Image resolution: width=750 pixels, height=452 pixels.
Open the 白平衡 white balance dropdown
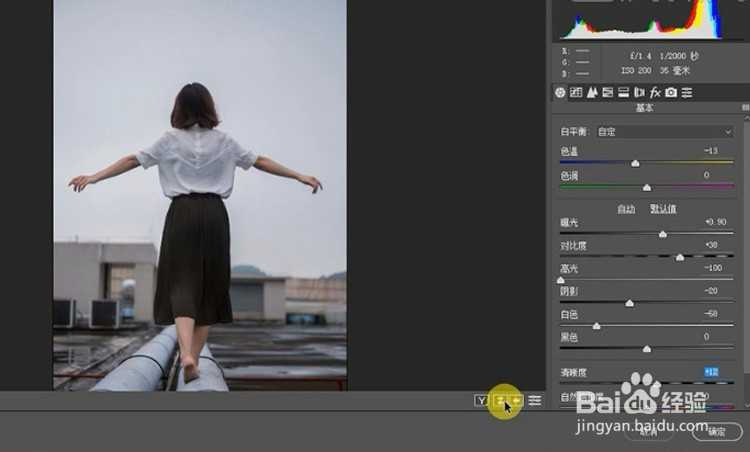coord(664,131)
